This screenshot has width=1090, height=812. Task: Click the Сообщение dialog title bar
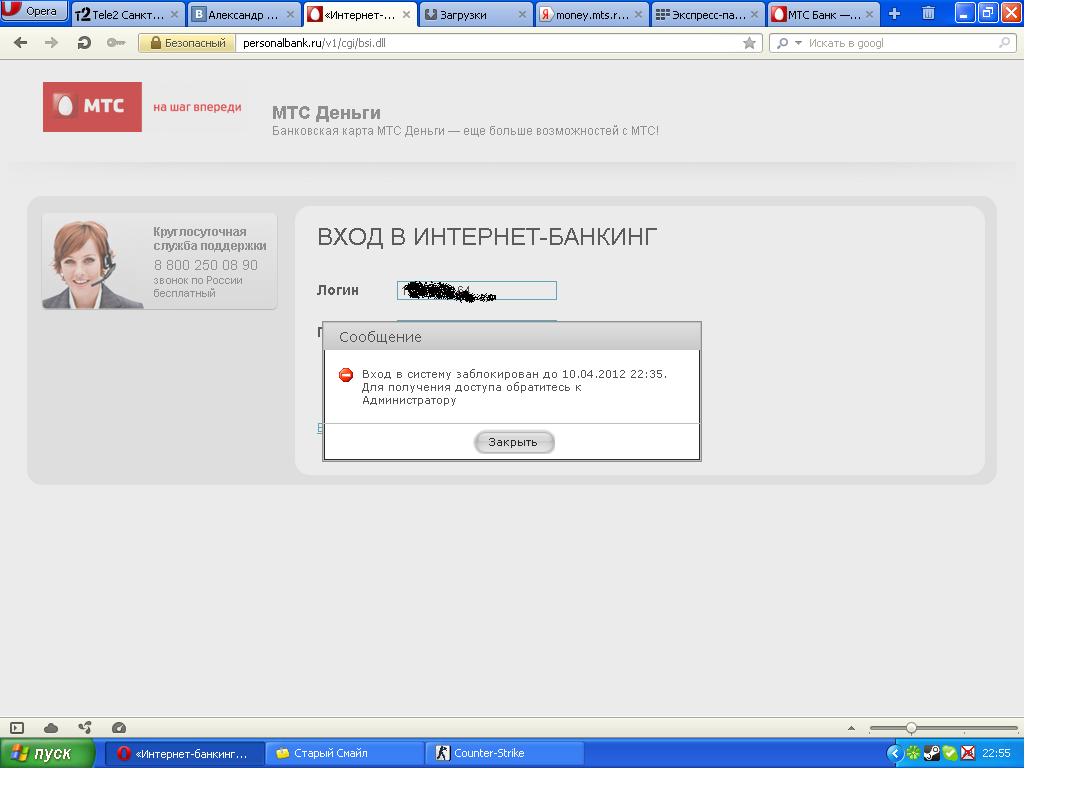coord(512,336)
